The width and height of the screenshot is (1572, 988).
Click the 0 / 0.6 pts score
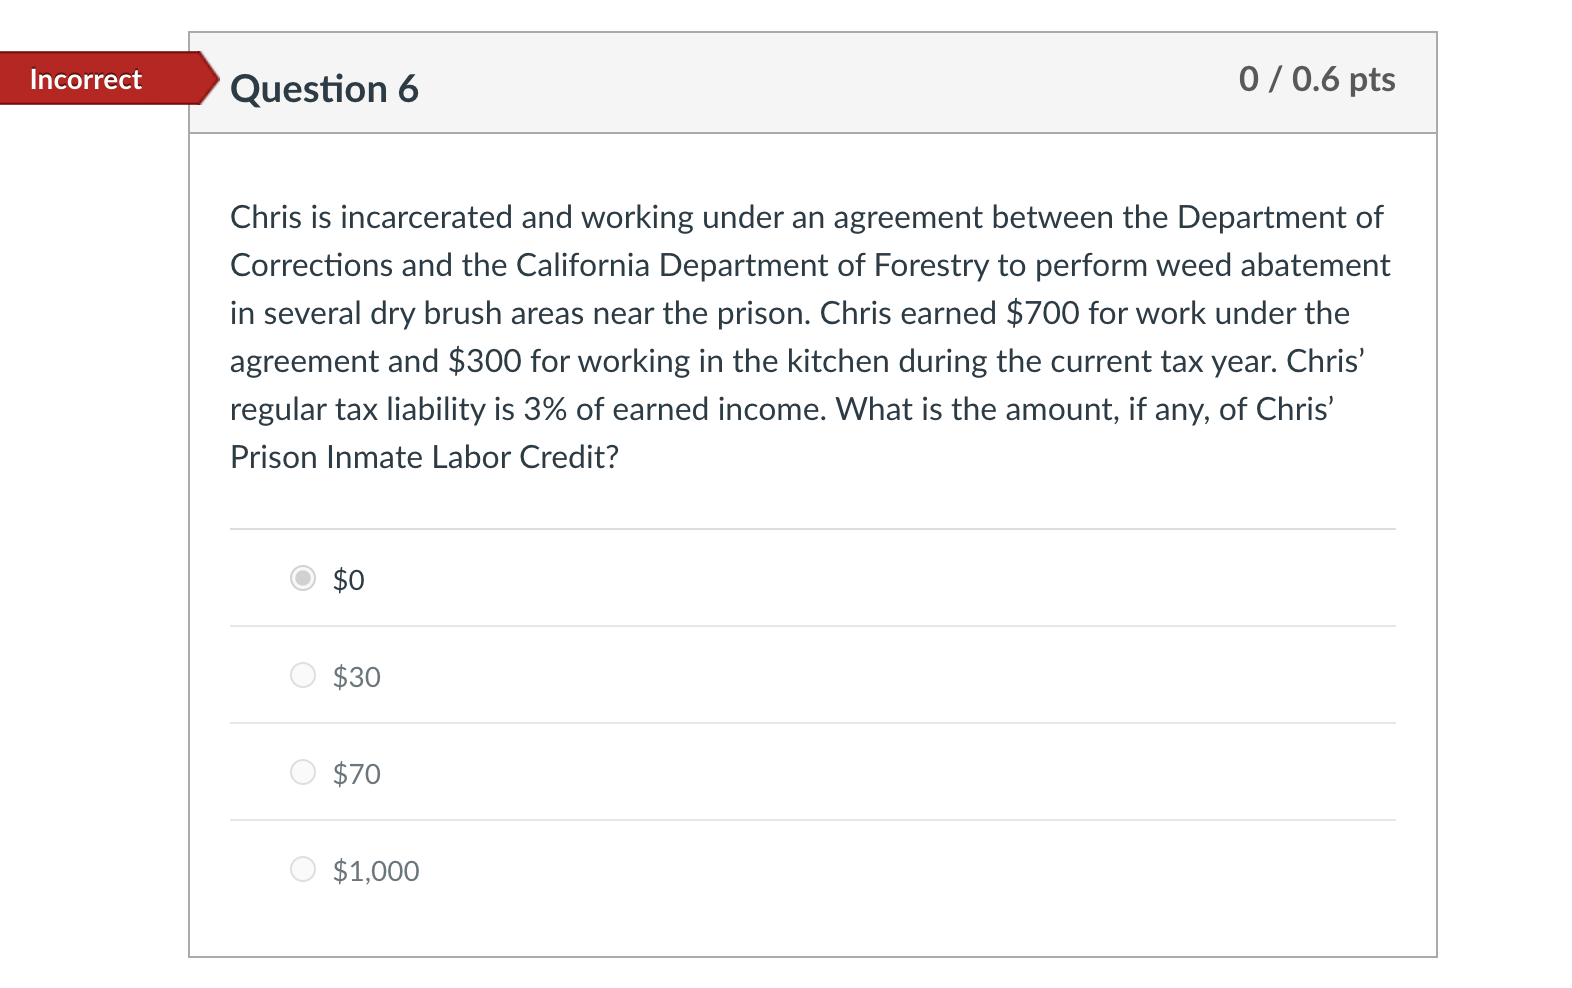tap(1316, 79)
